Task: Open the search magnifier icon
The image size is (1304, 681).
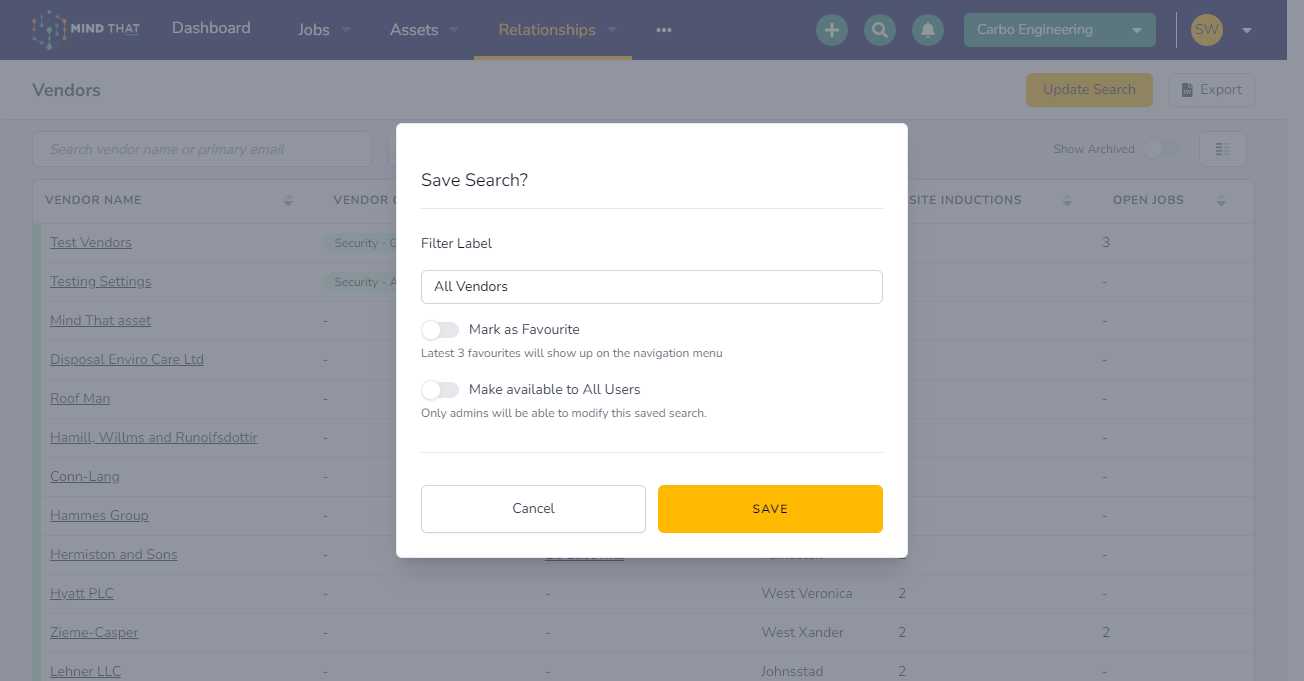Action: click(x=880, y=30)
